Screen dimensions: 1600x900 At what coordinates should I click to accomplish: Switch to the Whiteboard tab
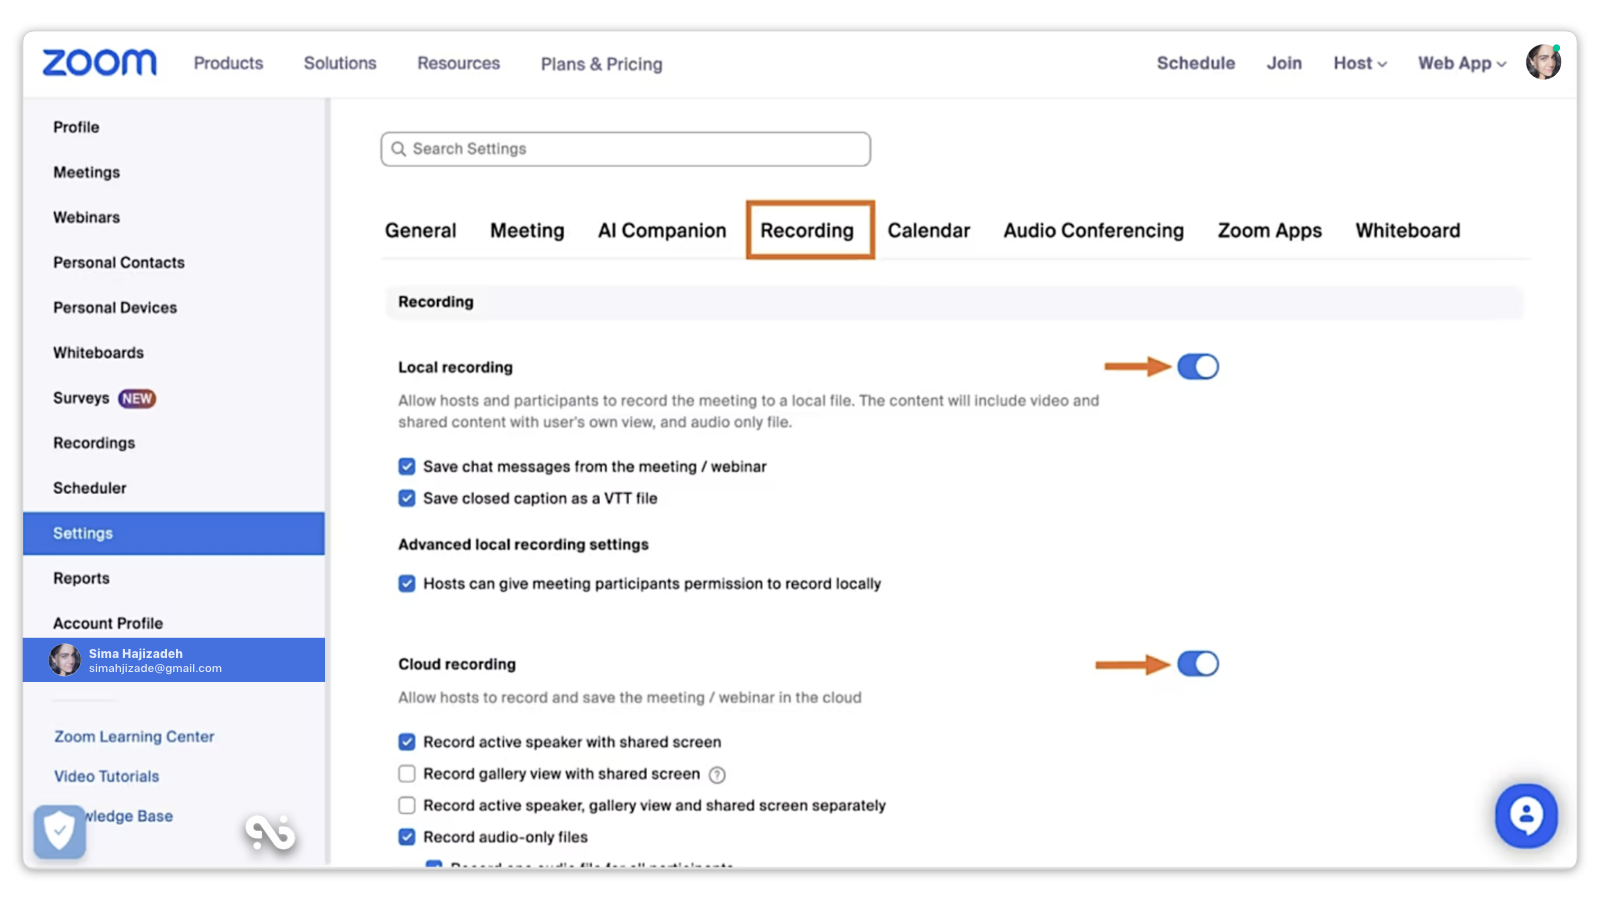tap(1408, 231)
